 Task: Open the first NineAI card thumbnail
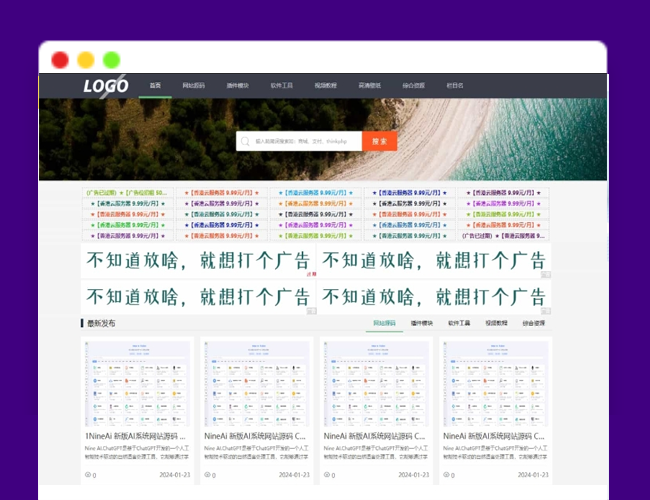(x=137, y=383)
